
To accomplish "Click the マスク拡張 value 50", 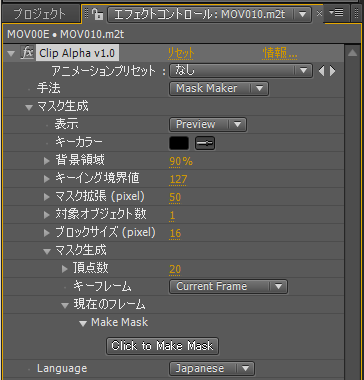I will point(175,198).
